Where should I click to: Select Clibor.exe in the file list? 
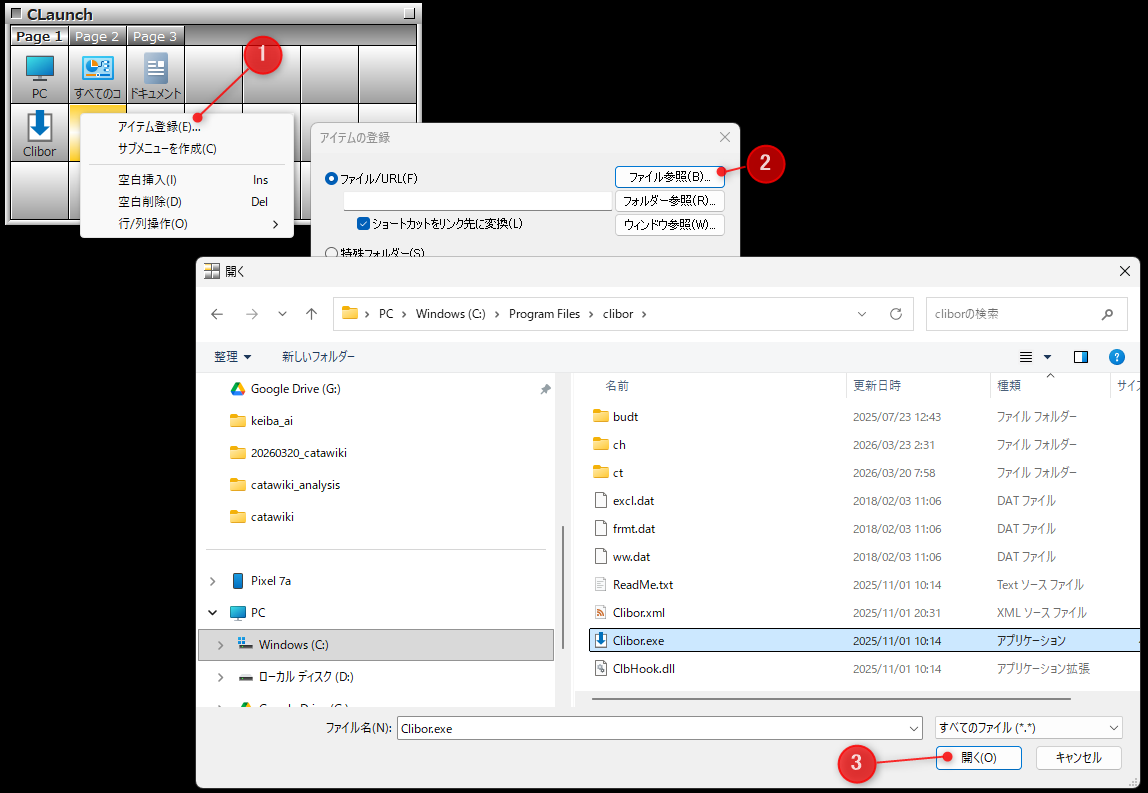click(639, 641)
